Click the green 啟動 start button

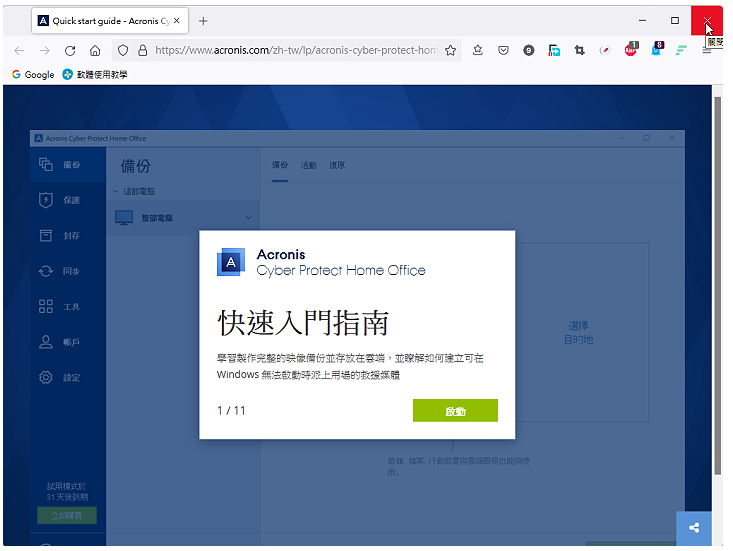[x=455, y=410]
